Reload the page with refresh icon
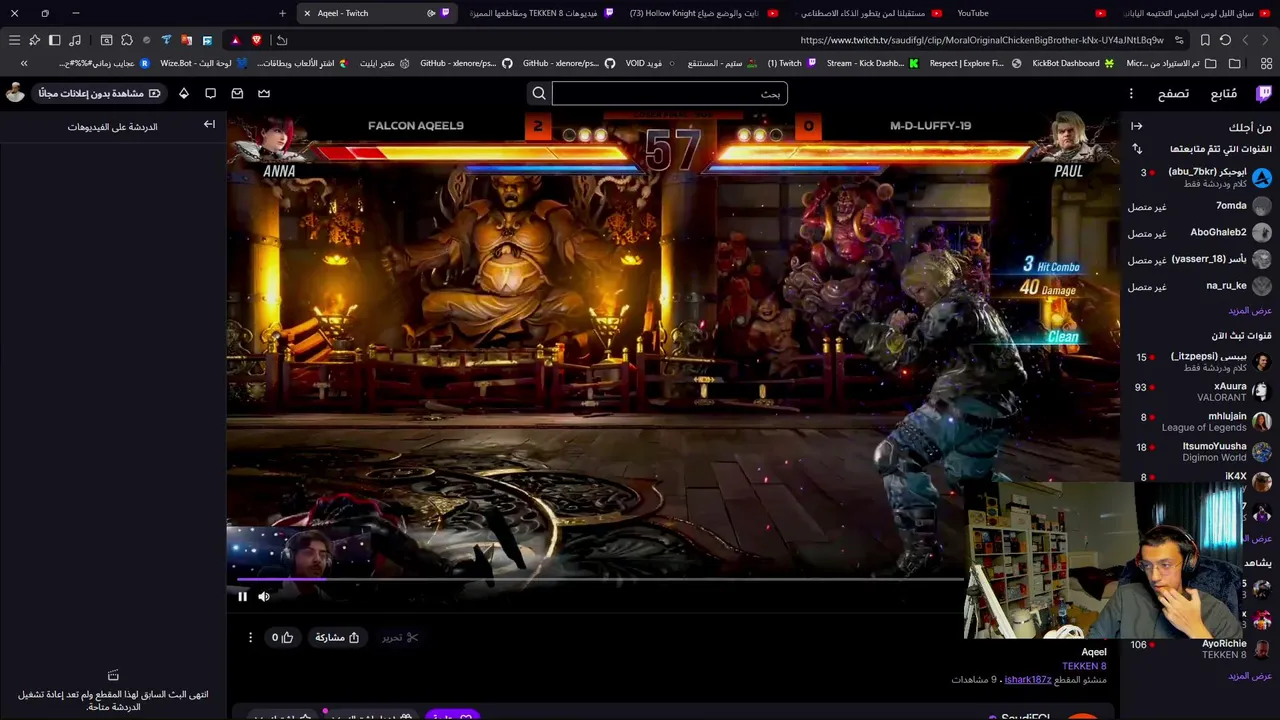Image resolution: width=1280 pixels, height=720 pixels. coord(1225,40)
